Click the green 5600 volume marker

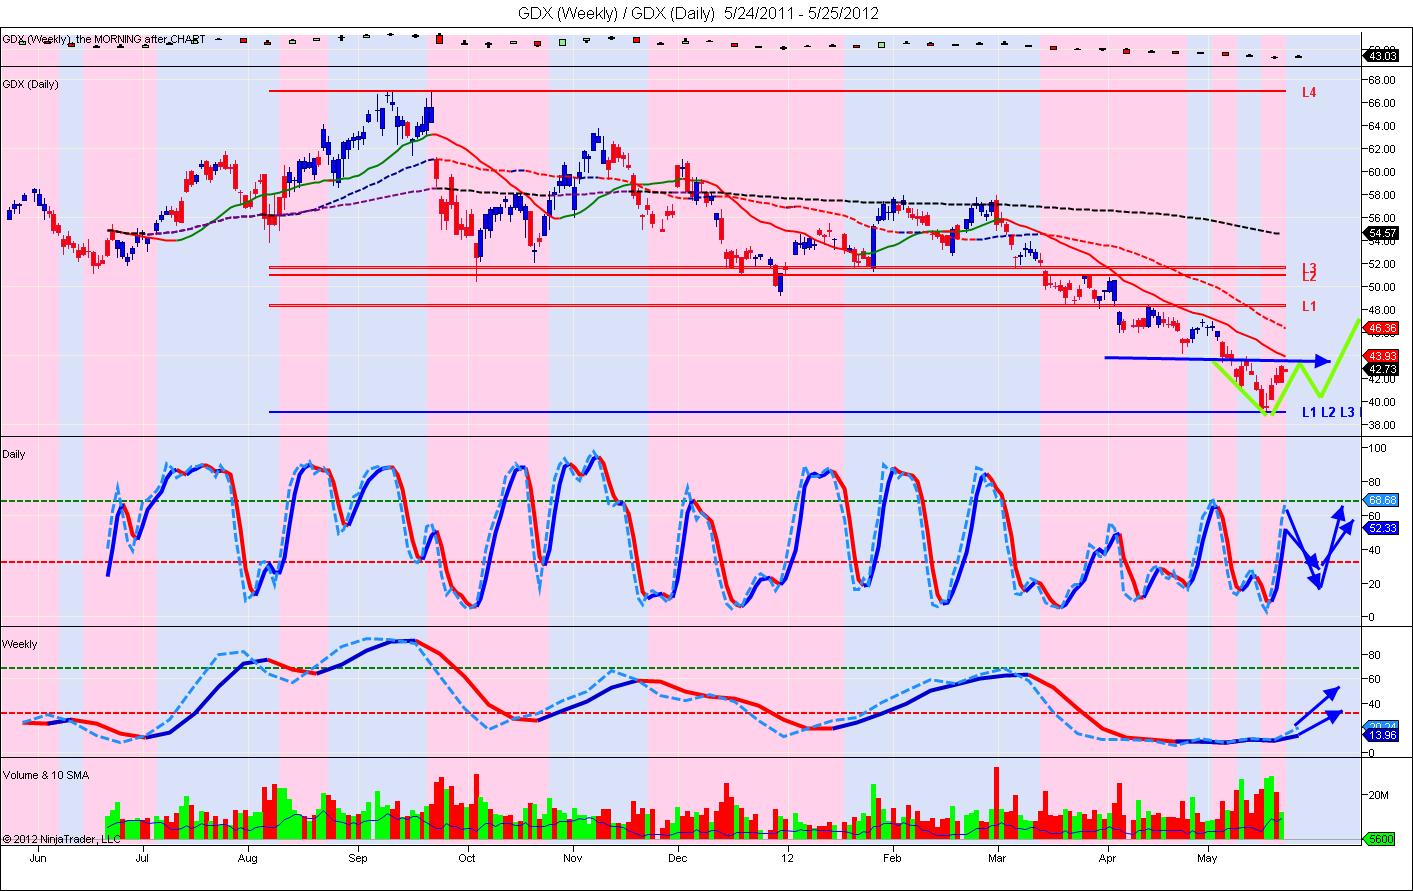coord(1381,840)
